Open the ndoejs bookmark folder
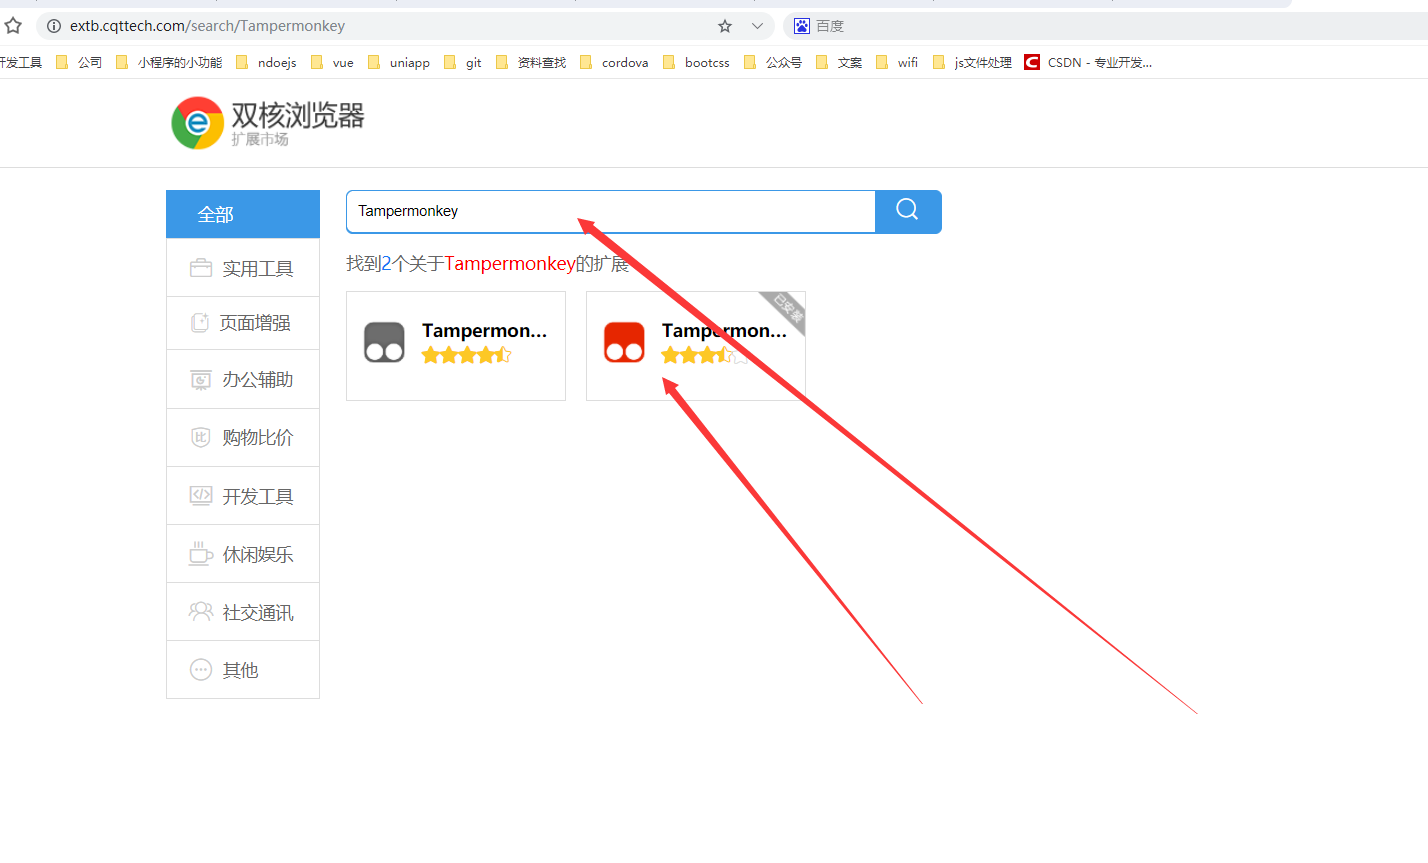This screenshot has width=1428, height=863. click(x=266, y=62)
